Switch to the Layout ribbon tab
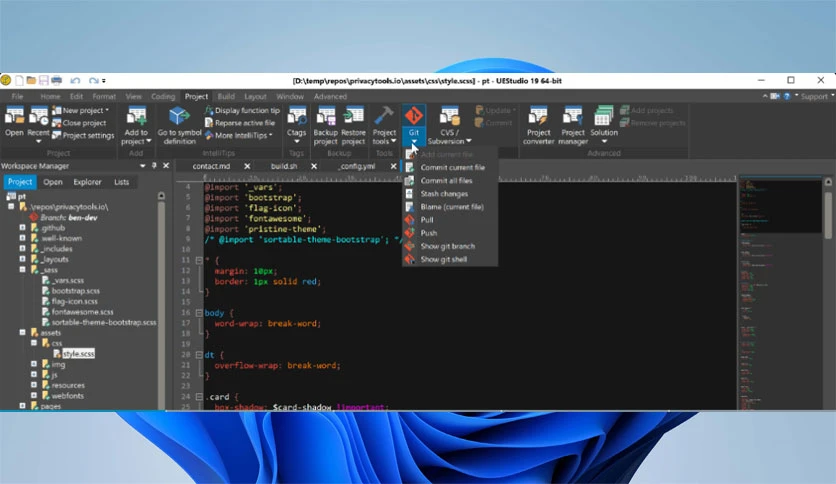Image resolution: width=836 pixels, height=484 pixels. pyautogui.click(x=255, y=96)
